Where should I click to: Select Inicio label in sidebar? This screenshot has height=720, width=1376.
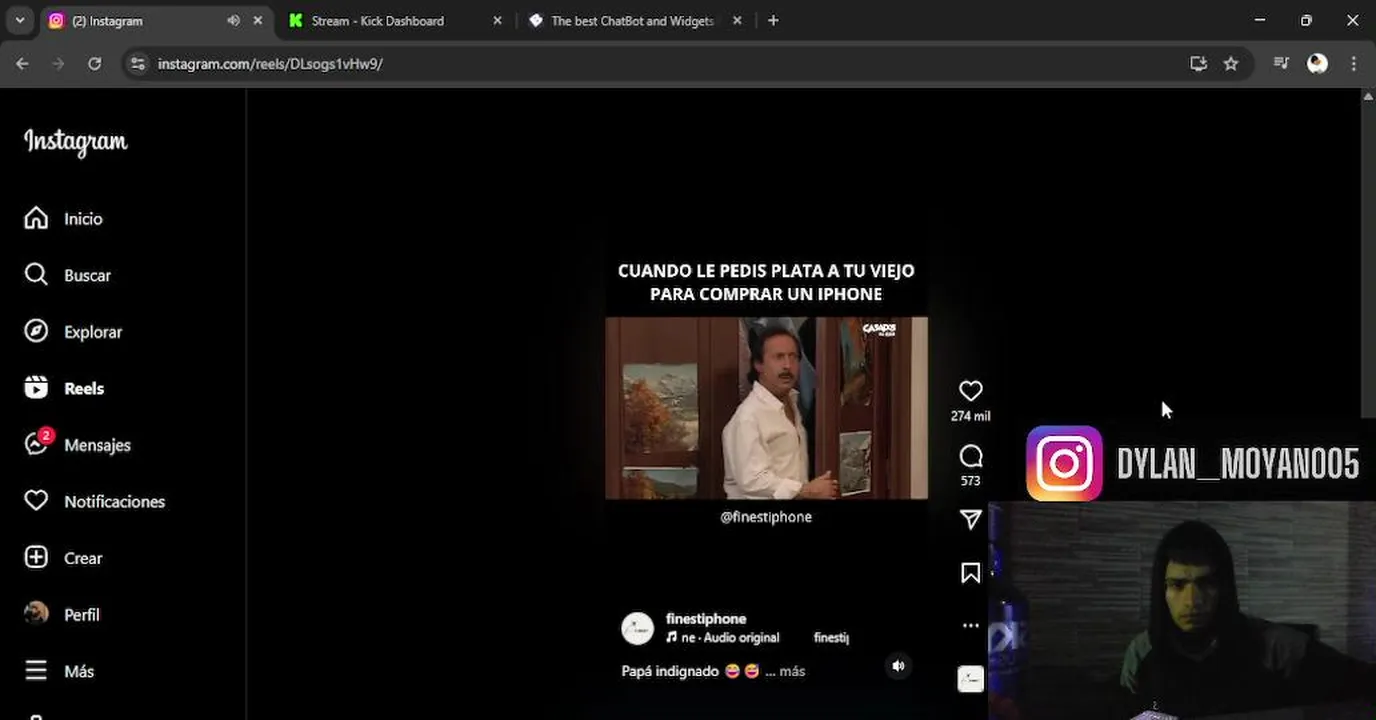point(83,219)
